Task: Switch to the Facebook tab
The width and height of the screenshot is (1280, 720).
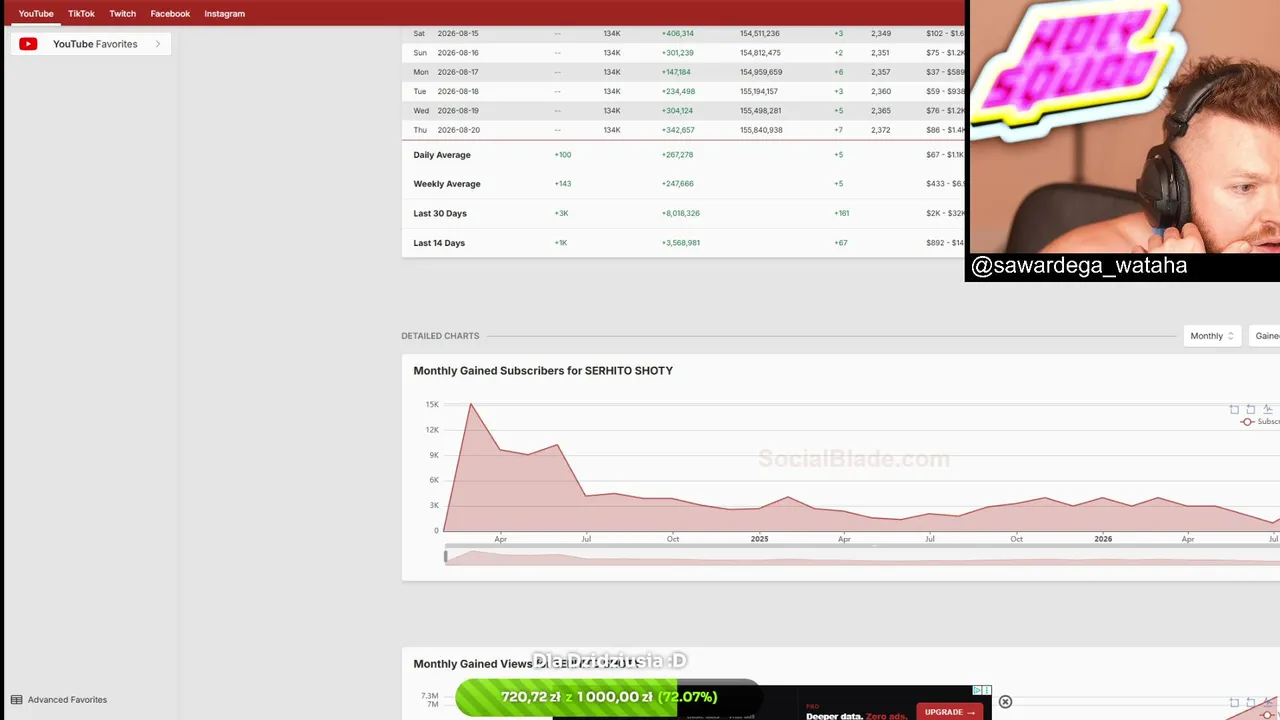Action: coord(170,14)
